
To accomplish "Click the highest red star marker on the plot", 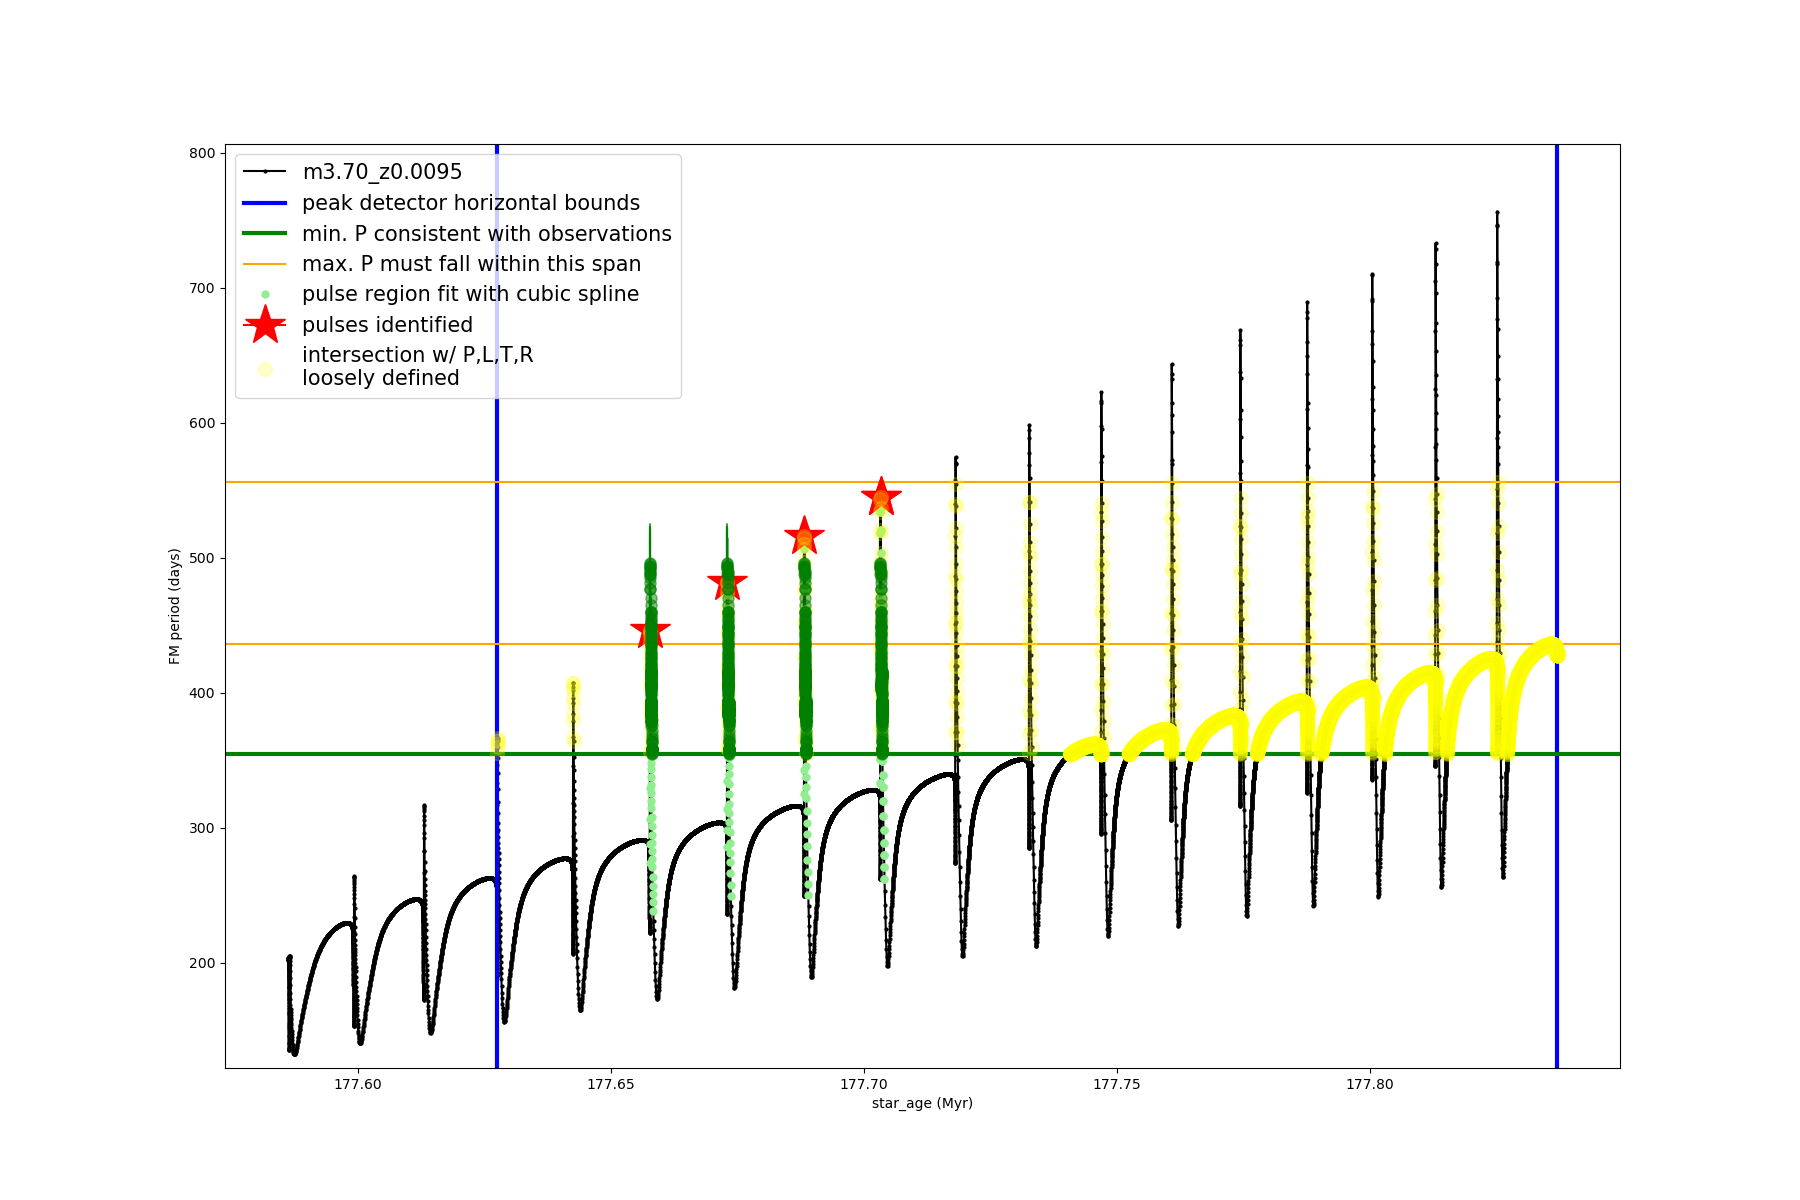I will [881, 497].
